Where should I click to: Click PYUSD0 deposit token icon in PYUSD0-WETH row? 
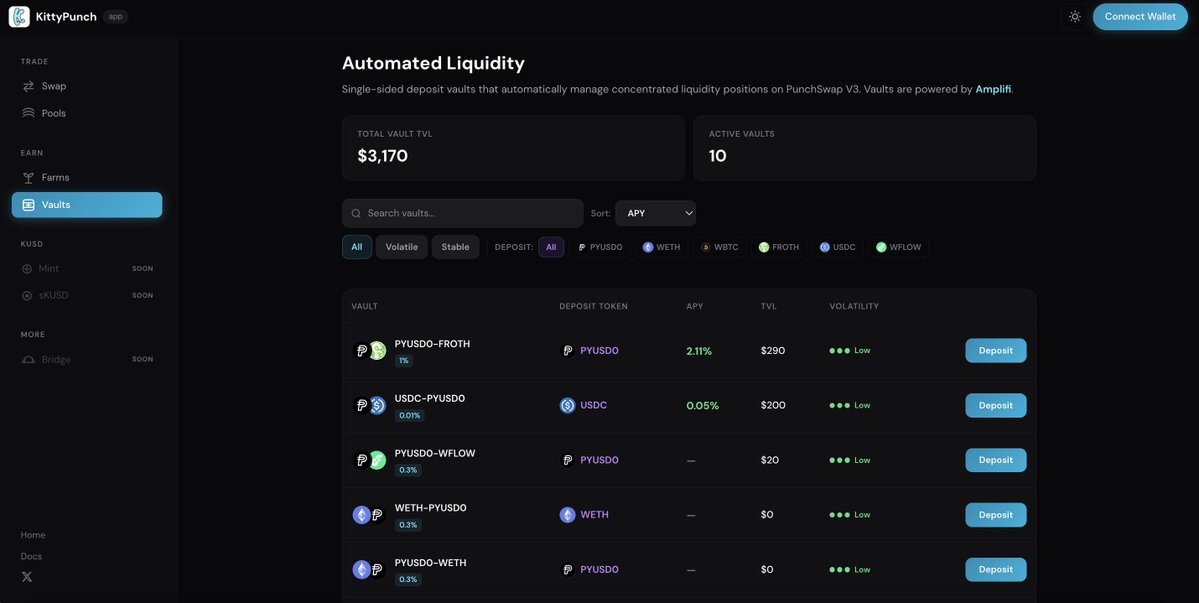tap(567, 569)
